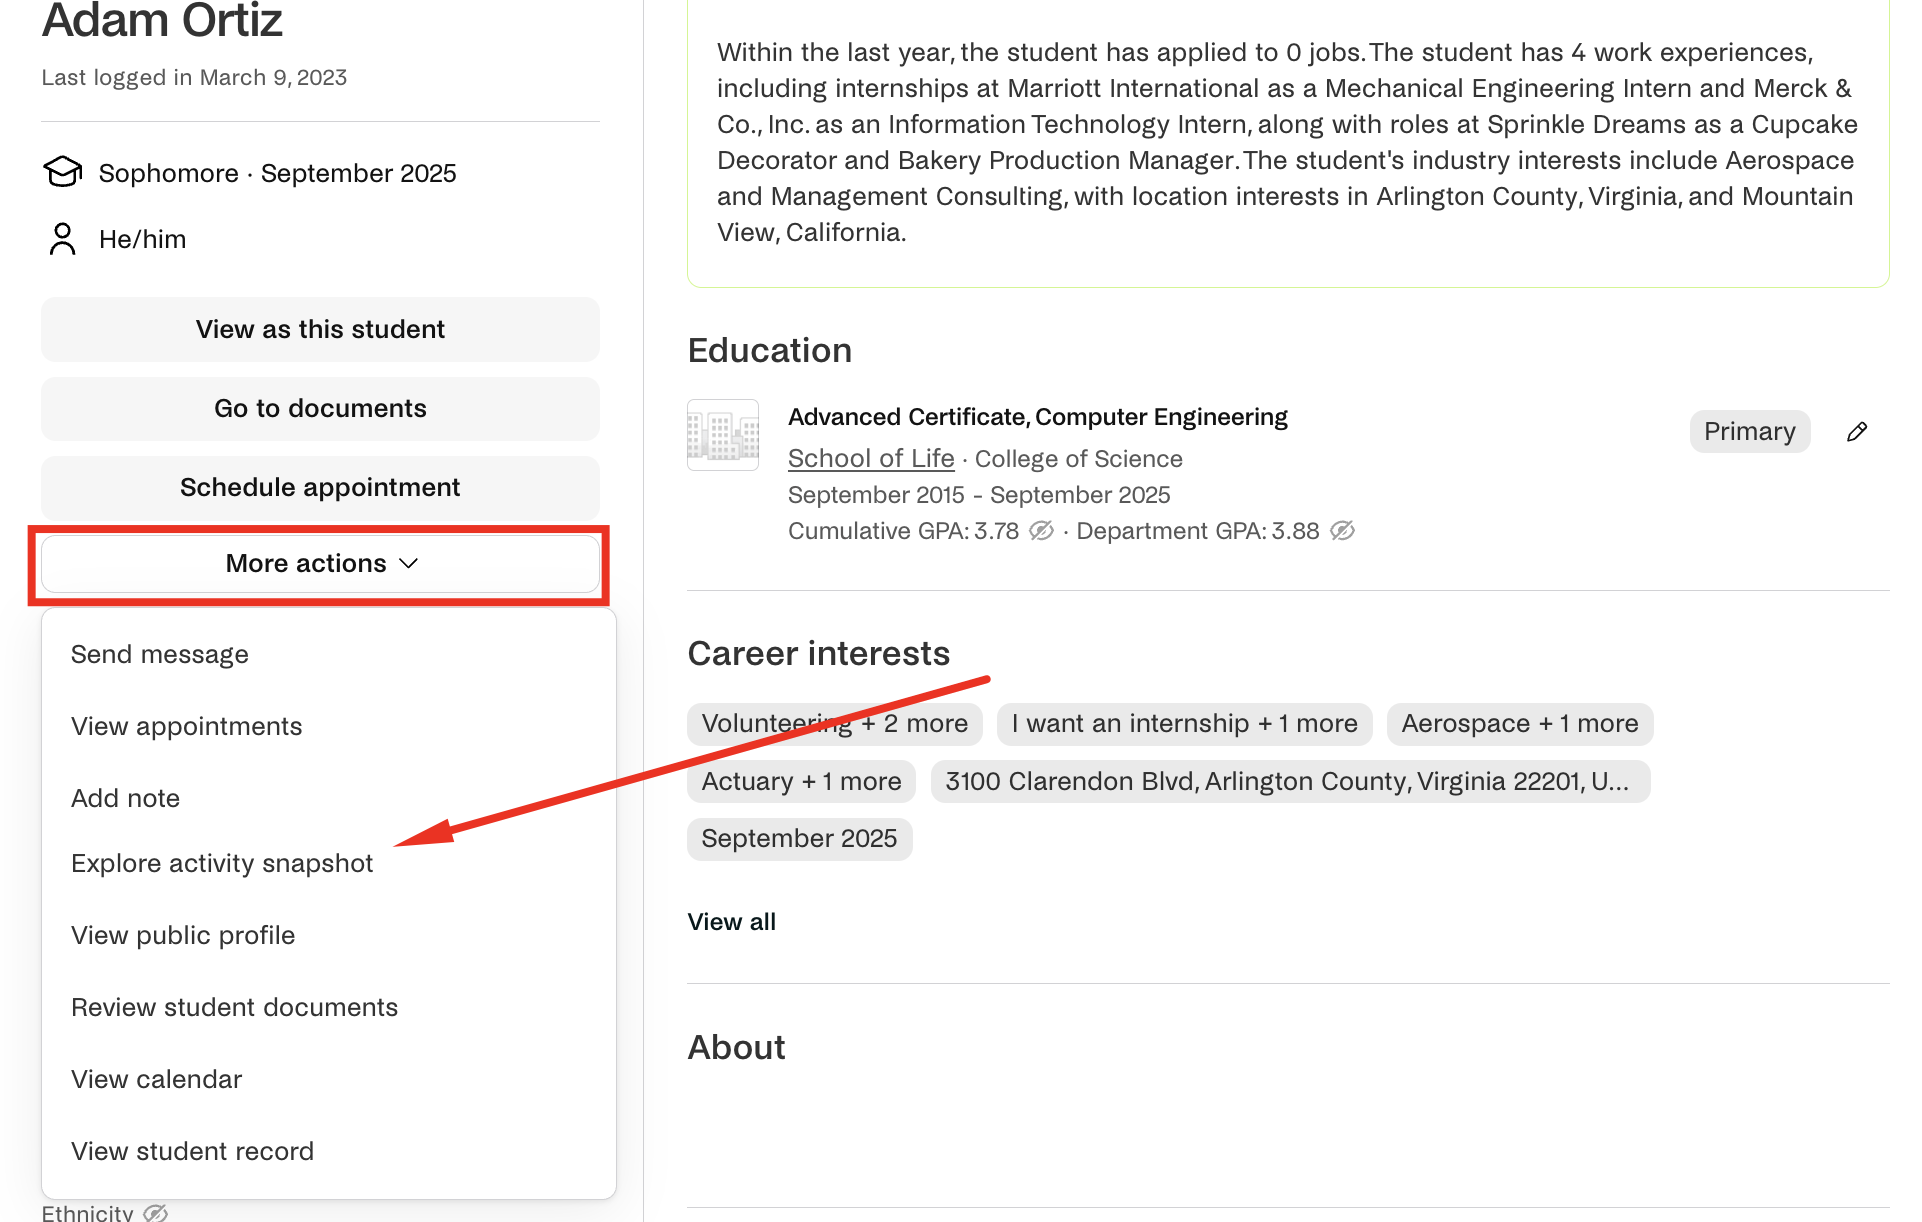The height and width of the screenshot is (1222, 1922).
Task: Click the Primary badge
Action: (x=1750, y=431)
